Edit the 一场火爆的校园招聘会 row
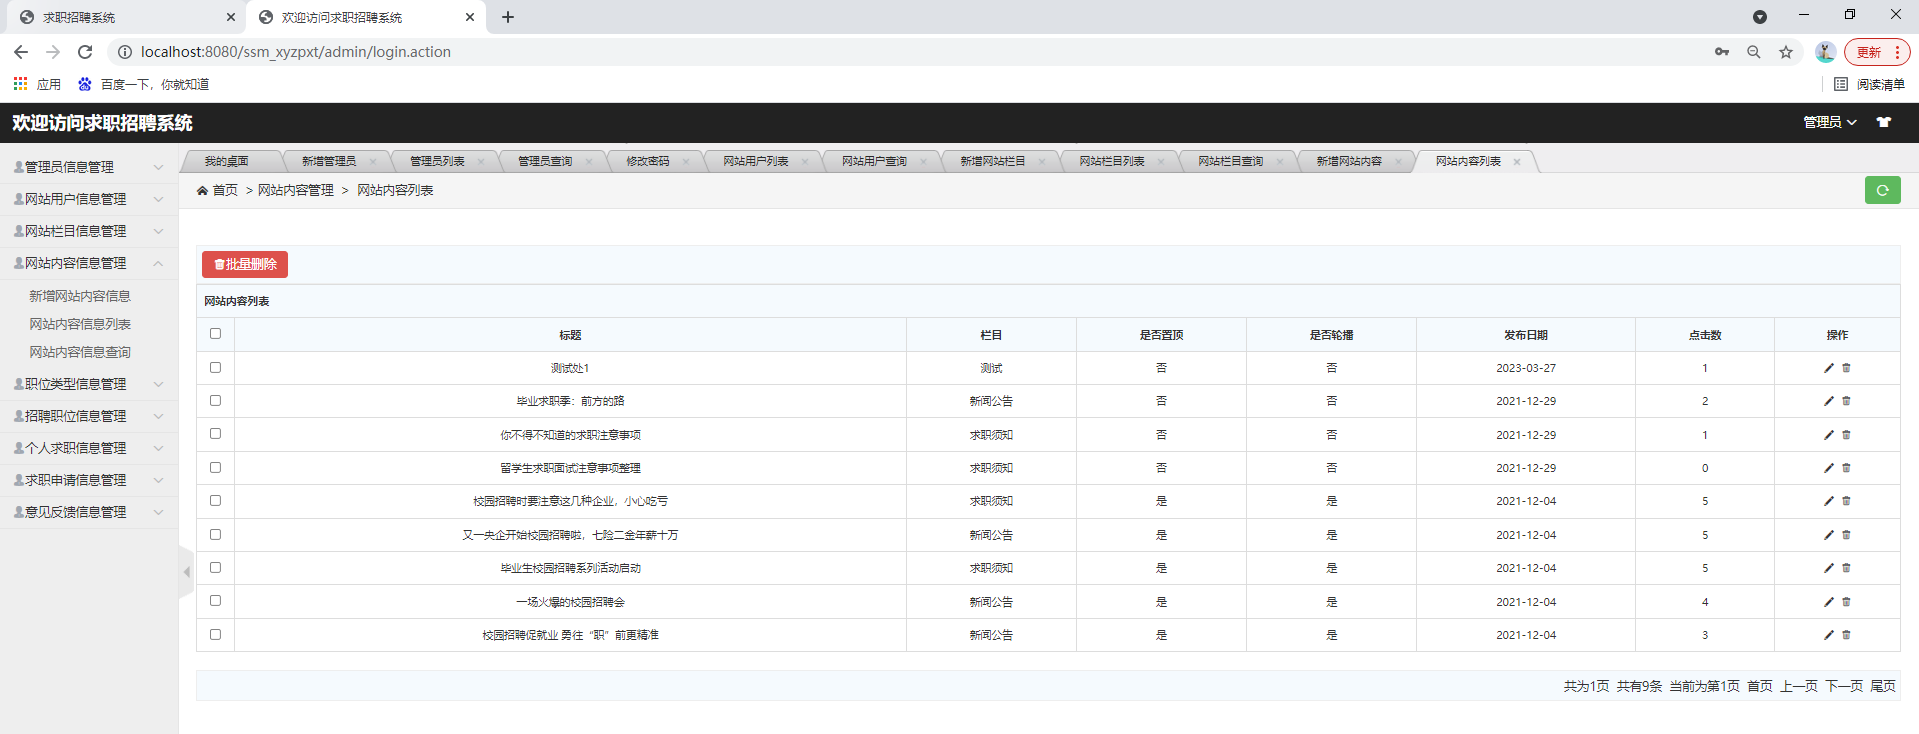1919x734 pixels. [x=1828, y=602]
